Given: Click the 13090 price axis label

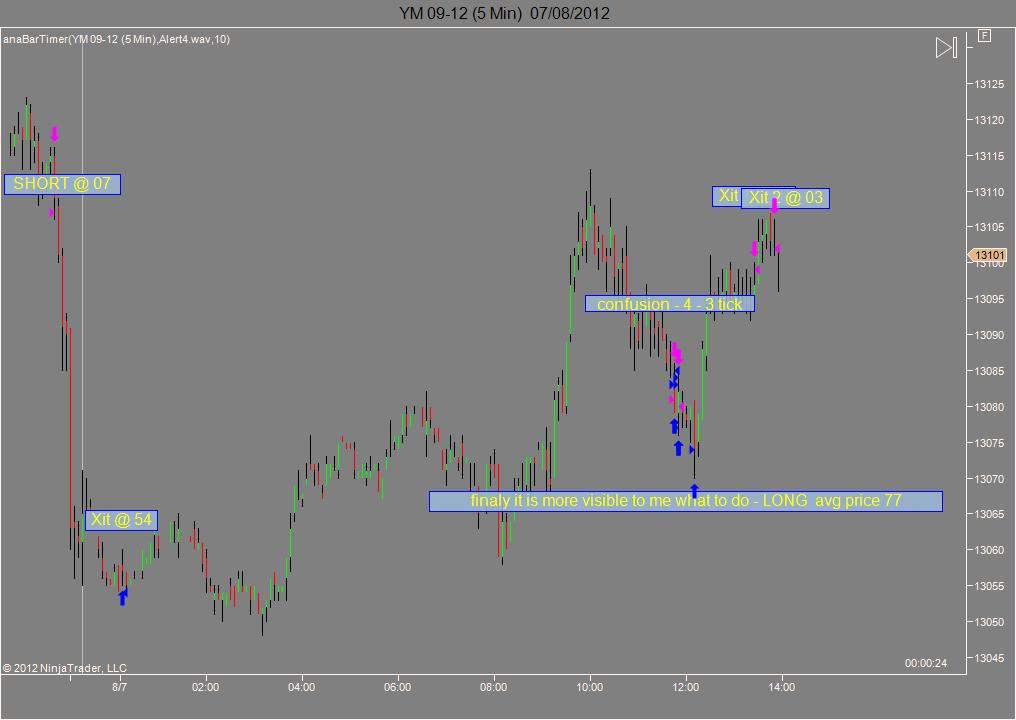Looking at the screenshot, I should coord(989,335).
